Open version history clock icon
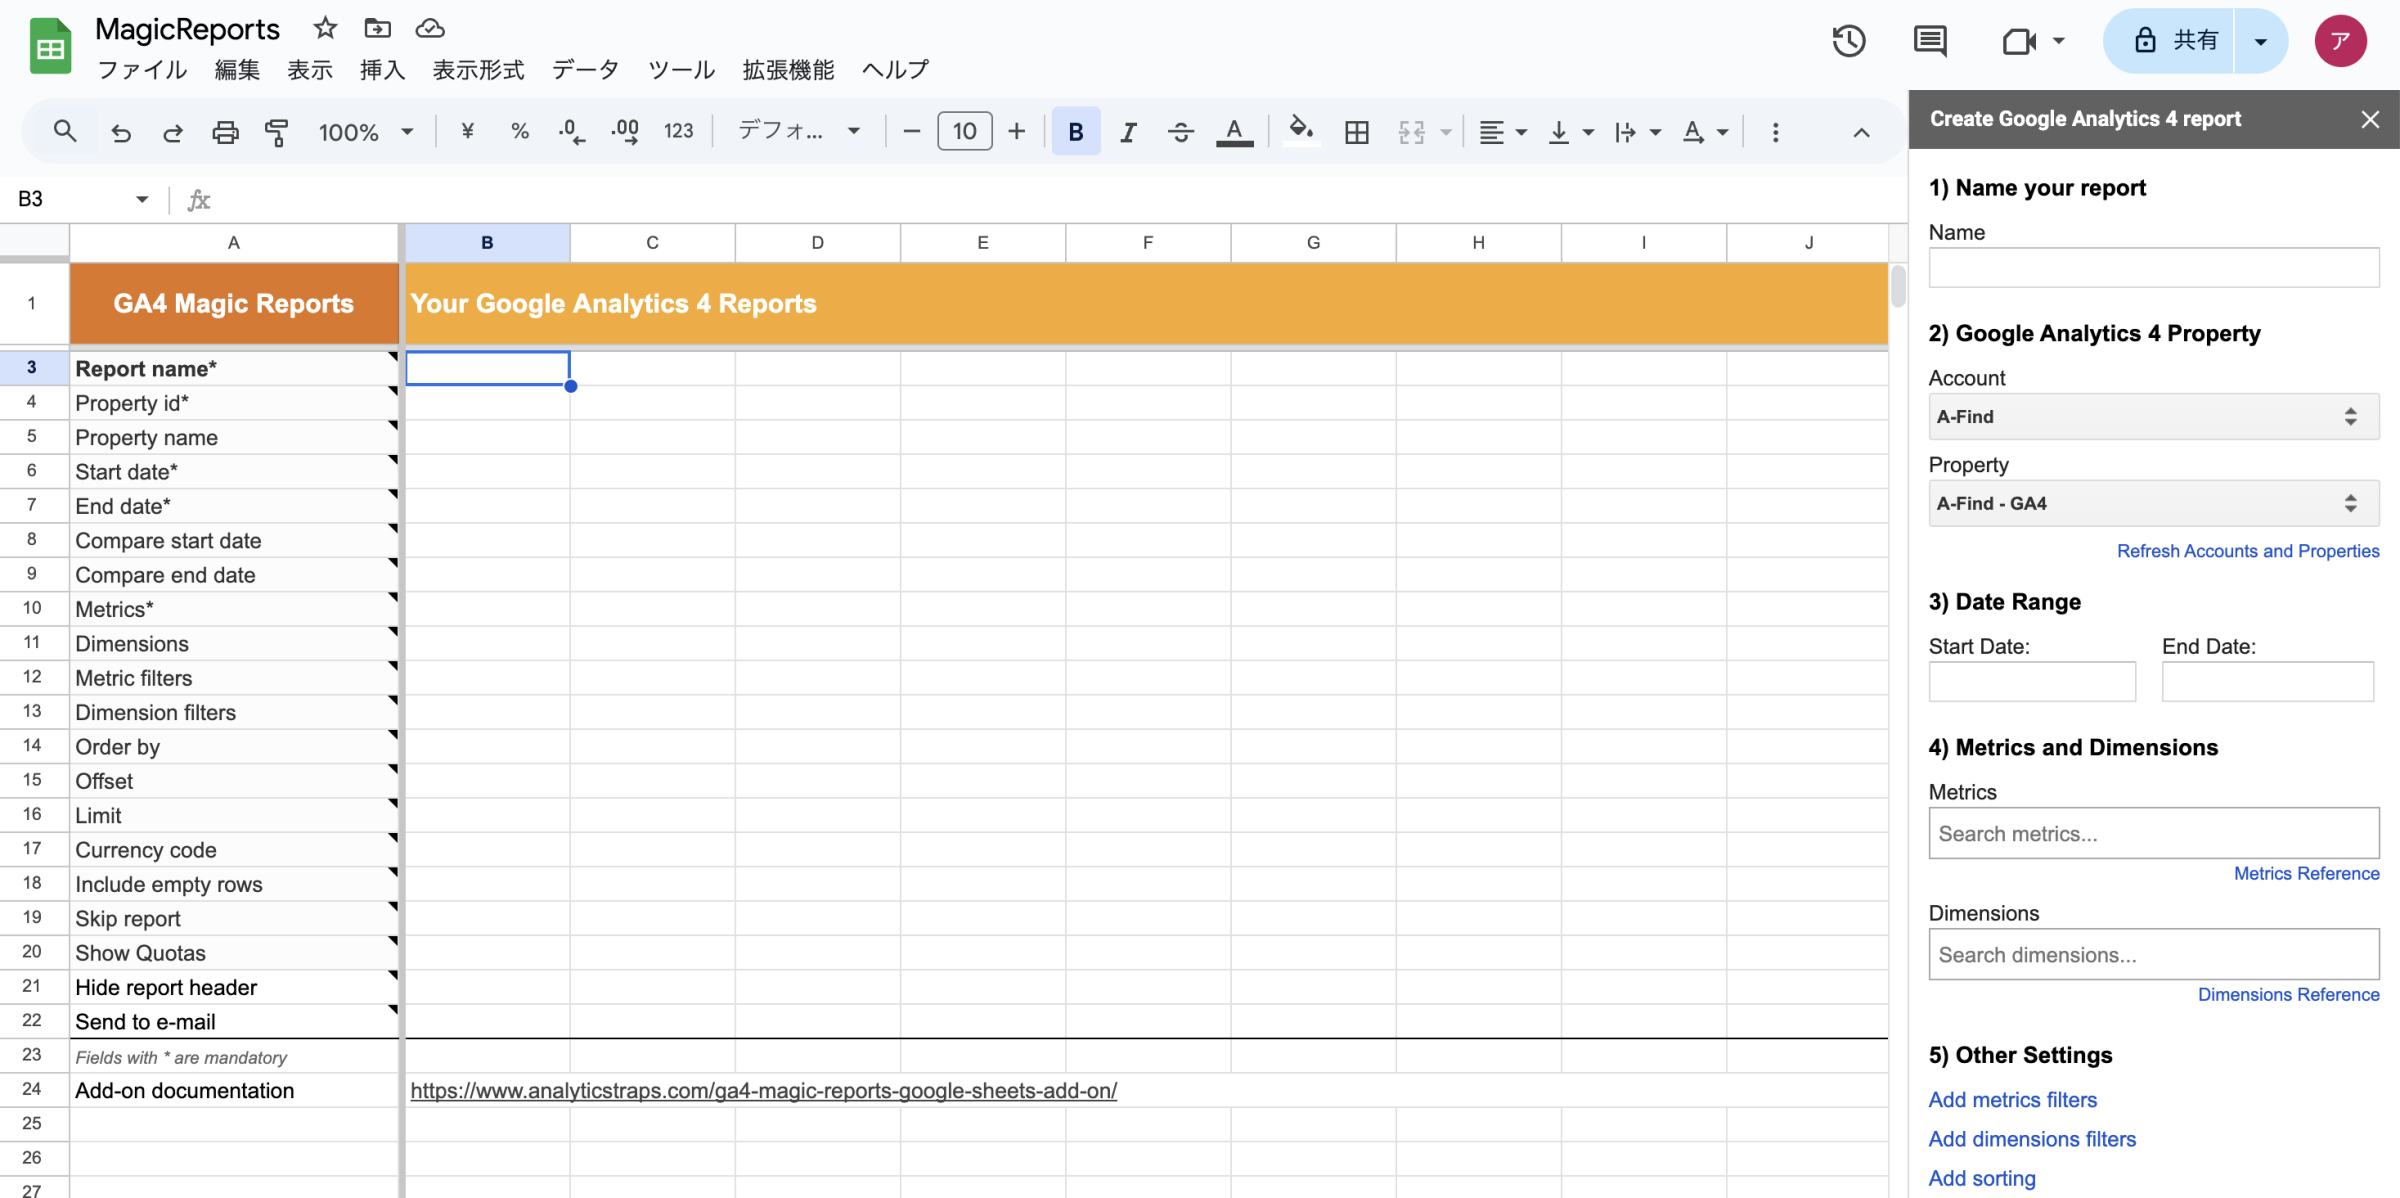 [x=1848, y=41]
